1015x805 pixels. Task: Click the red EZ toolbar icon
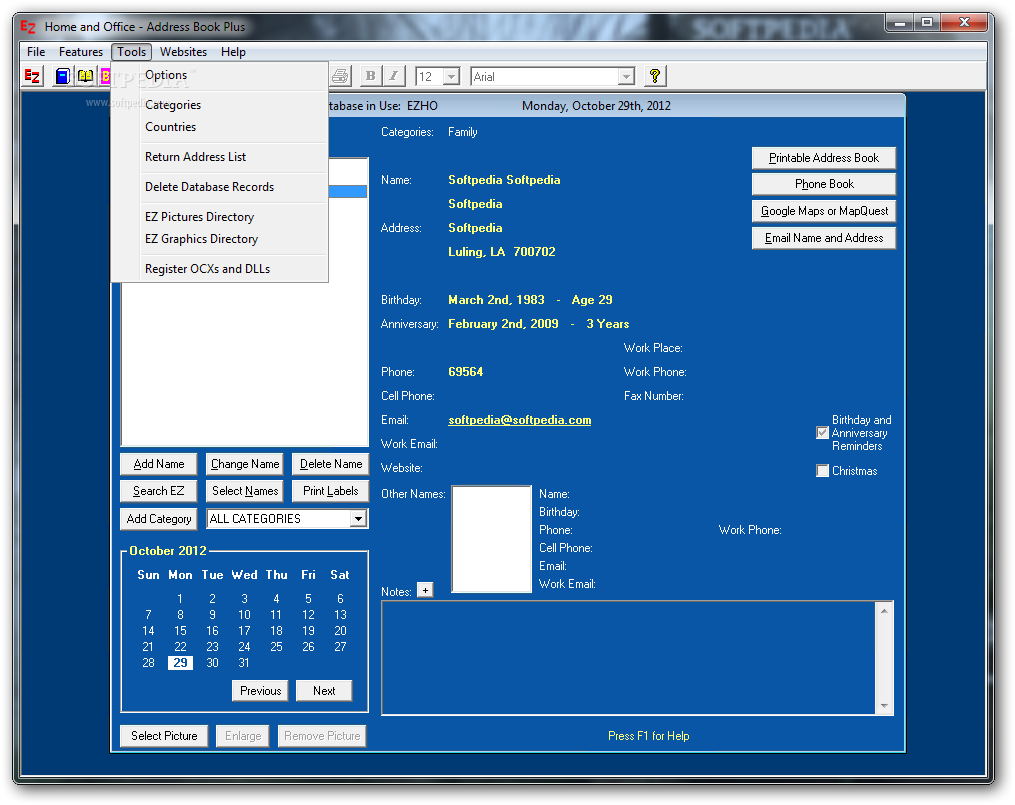[32, 76]
